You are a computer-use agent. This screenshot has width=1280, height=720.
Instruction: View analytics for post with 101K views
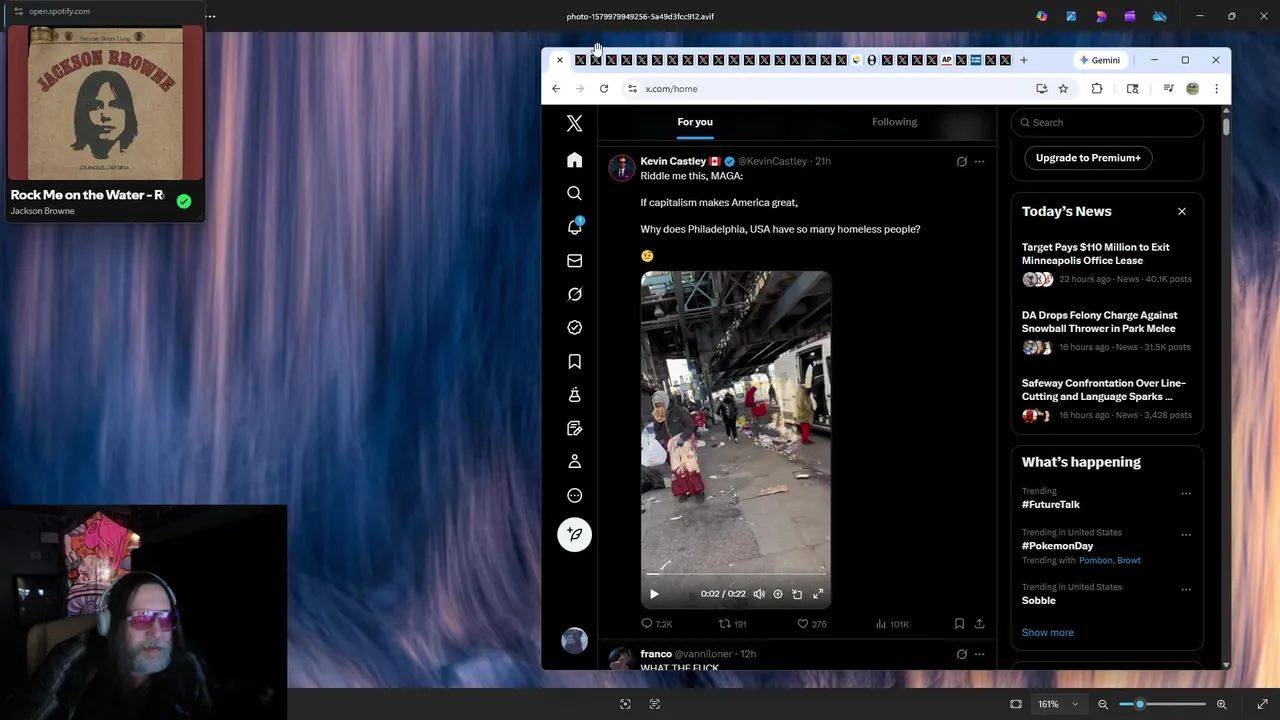(x=892, y=624)
